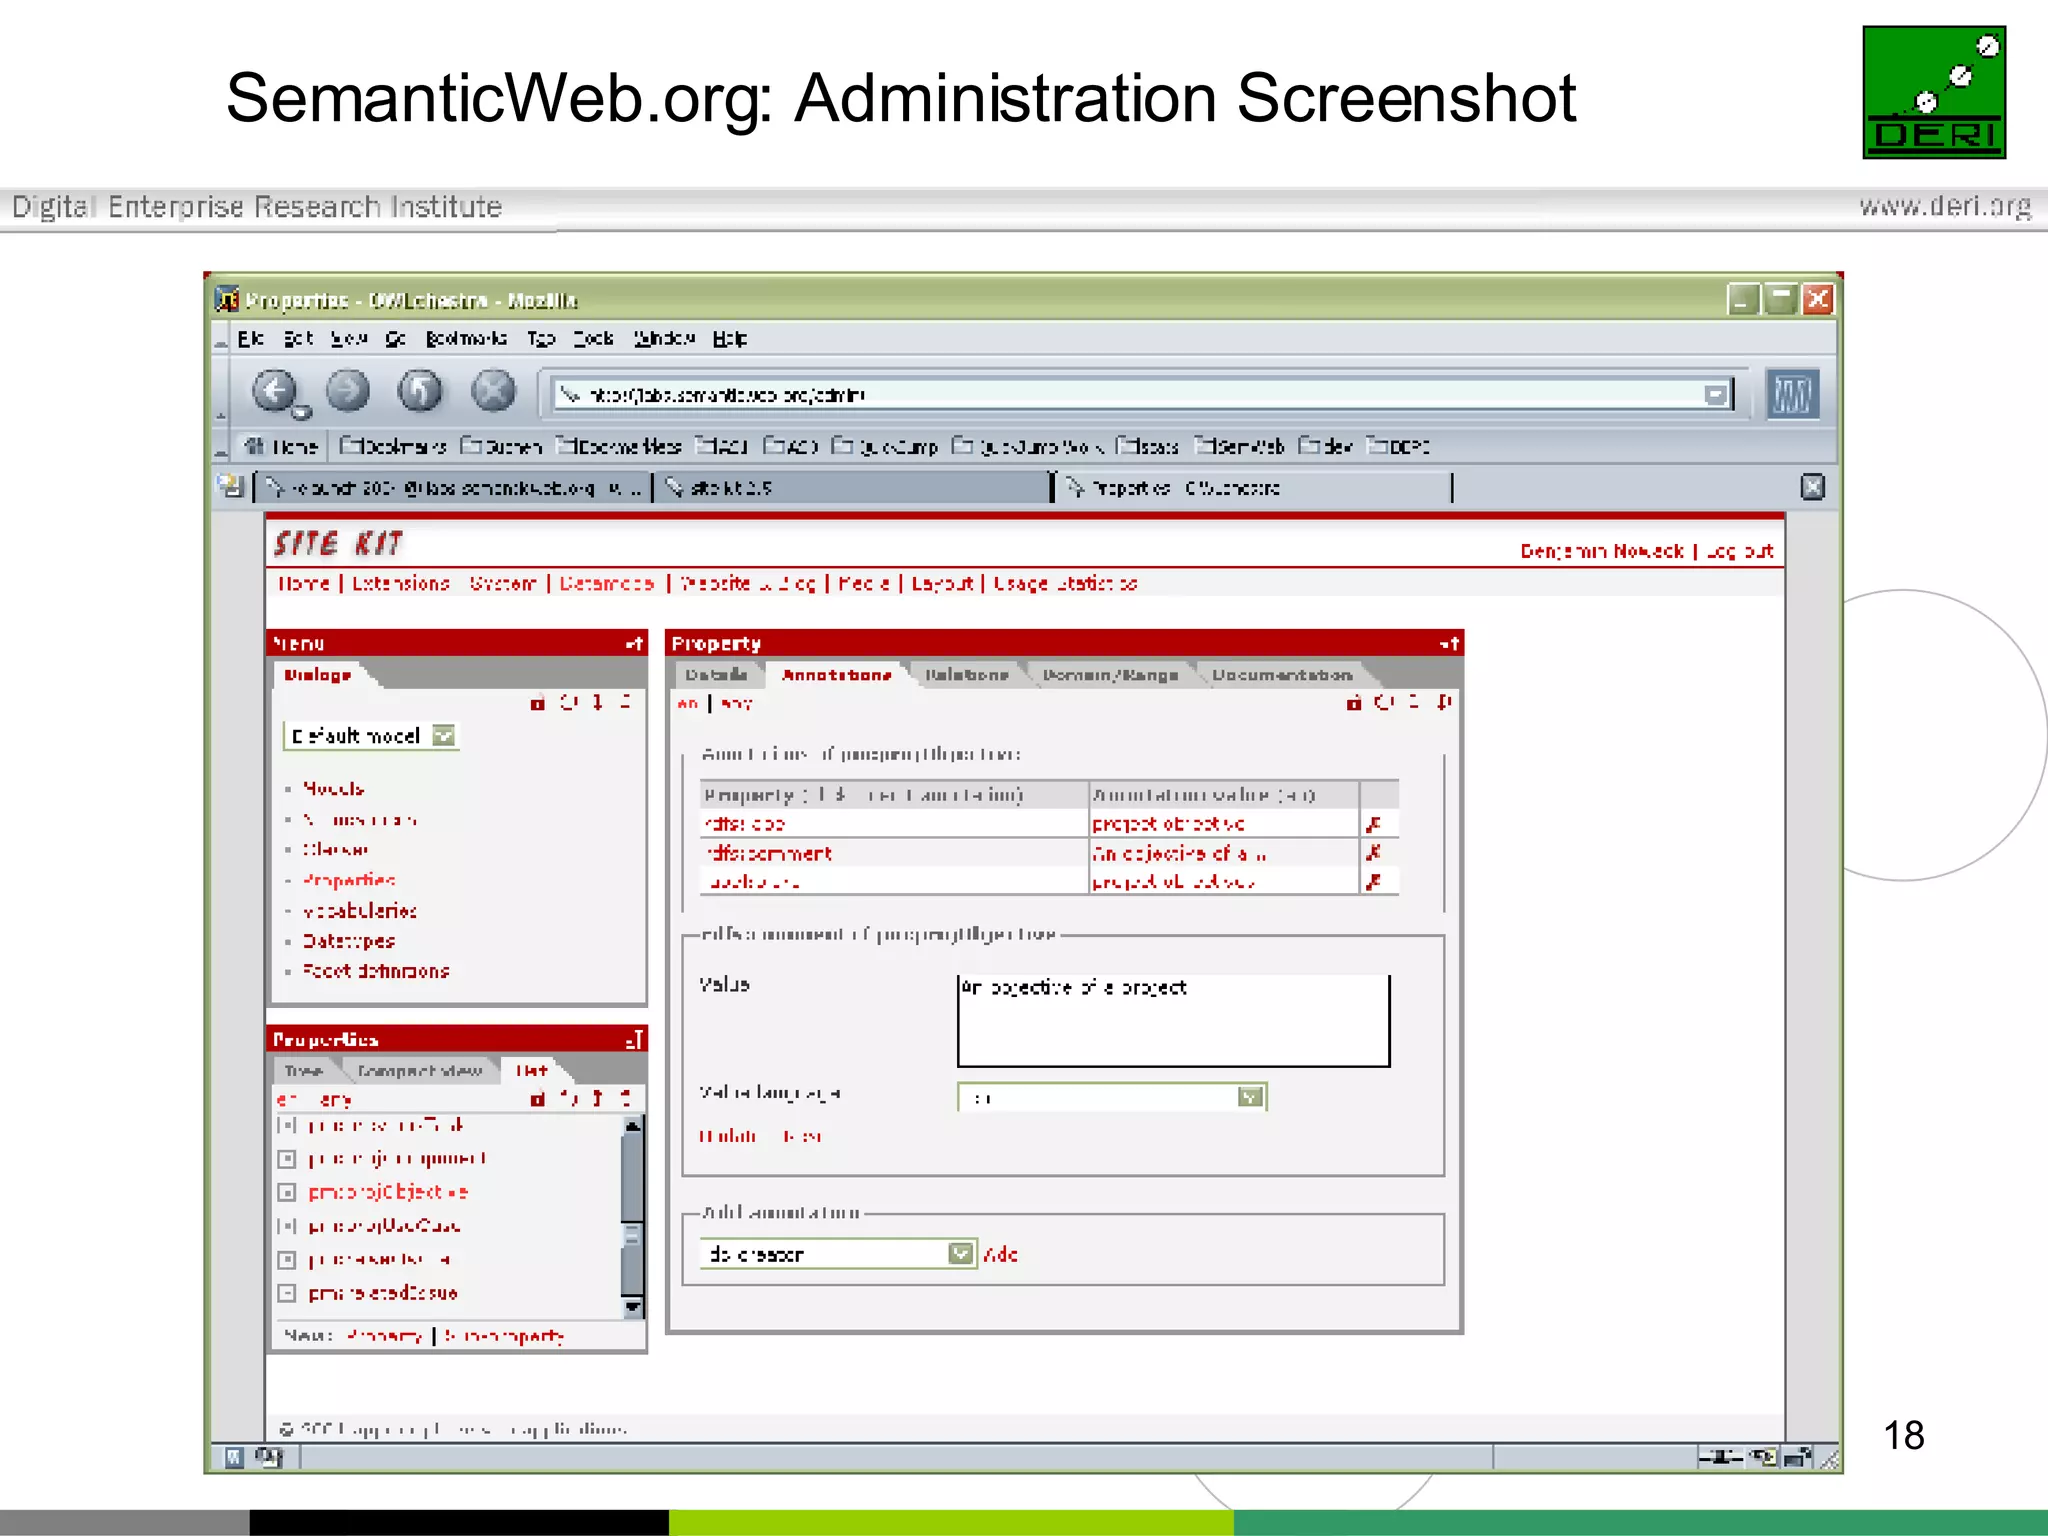This screenshot has height=1536, width=2048.
Task: Click the new tab icon left of tabs
Action: pyautogui.click(x=231, y=487)
